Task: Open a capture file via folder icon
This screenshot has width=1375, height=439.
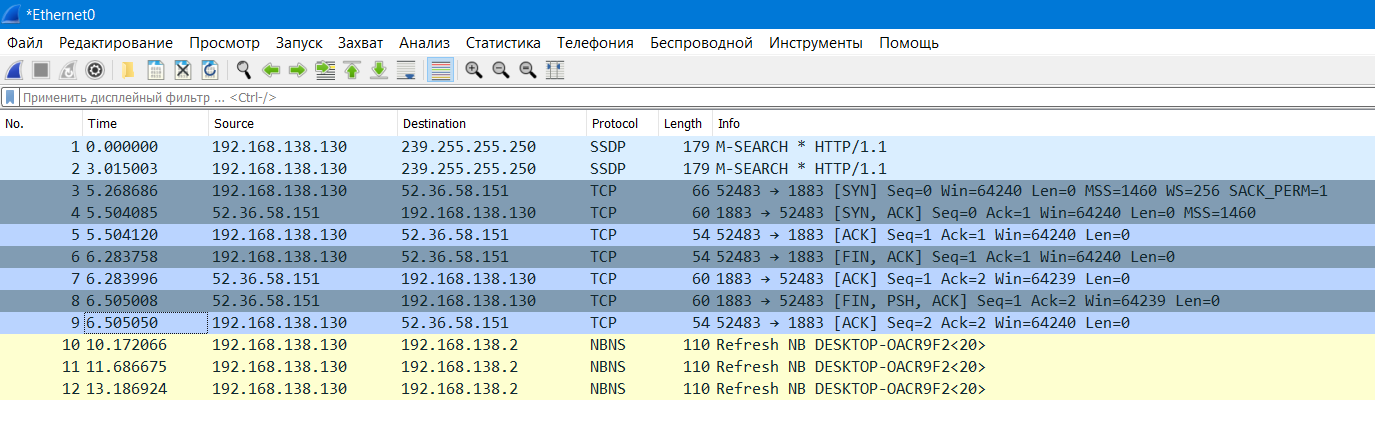Action: [128, 70]
